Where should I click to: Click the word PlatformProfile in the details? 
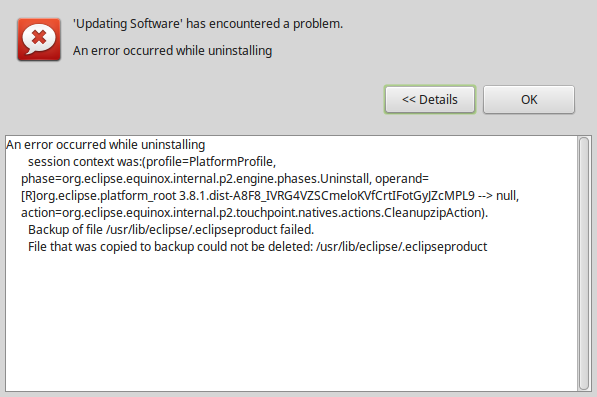click(231, 162)
